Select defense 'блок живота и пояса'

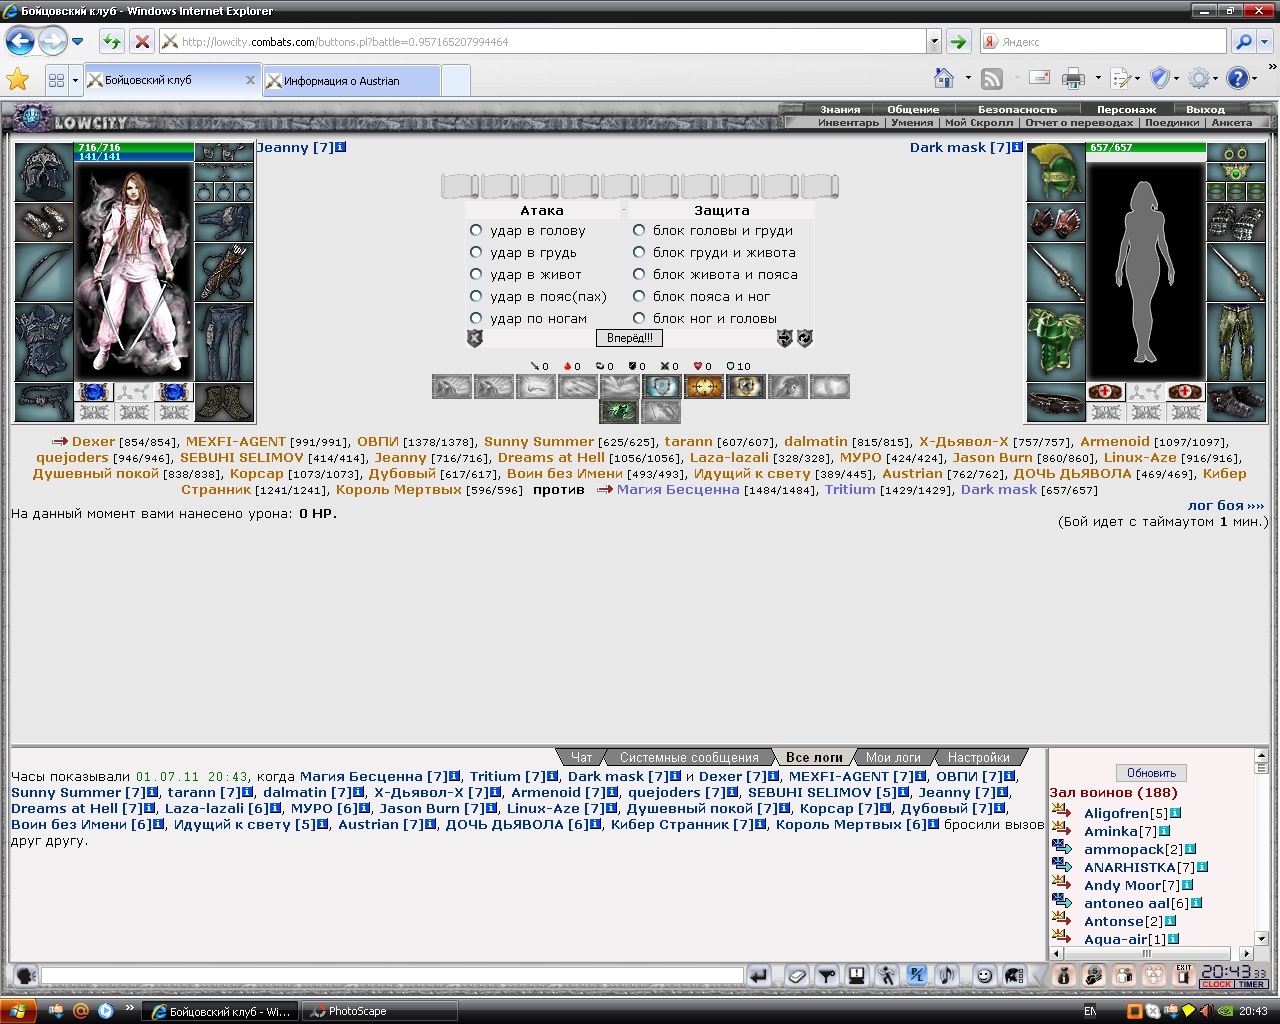click(x=639, y=274)
